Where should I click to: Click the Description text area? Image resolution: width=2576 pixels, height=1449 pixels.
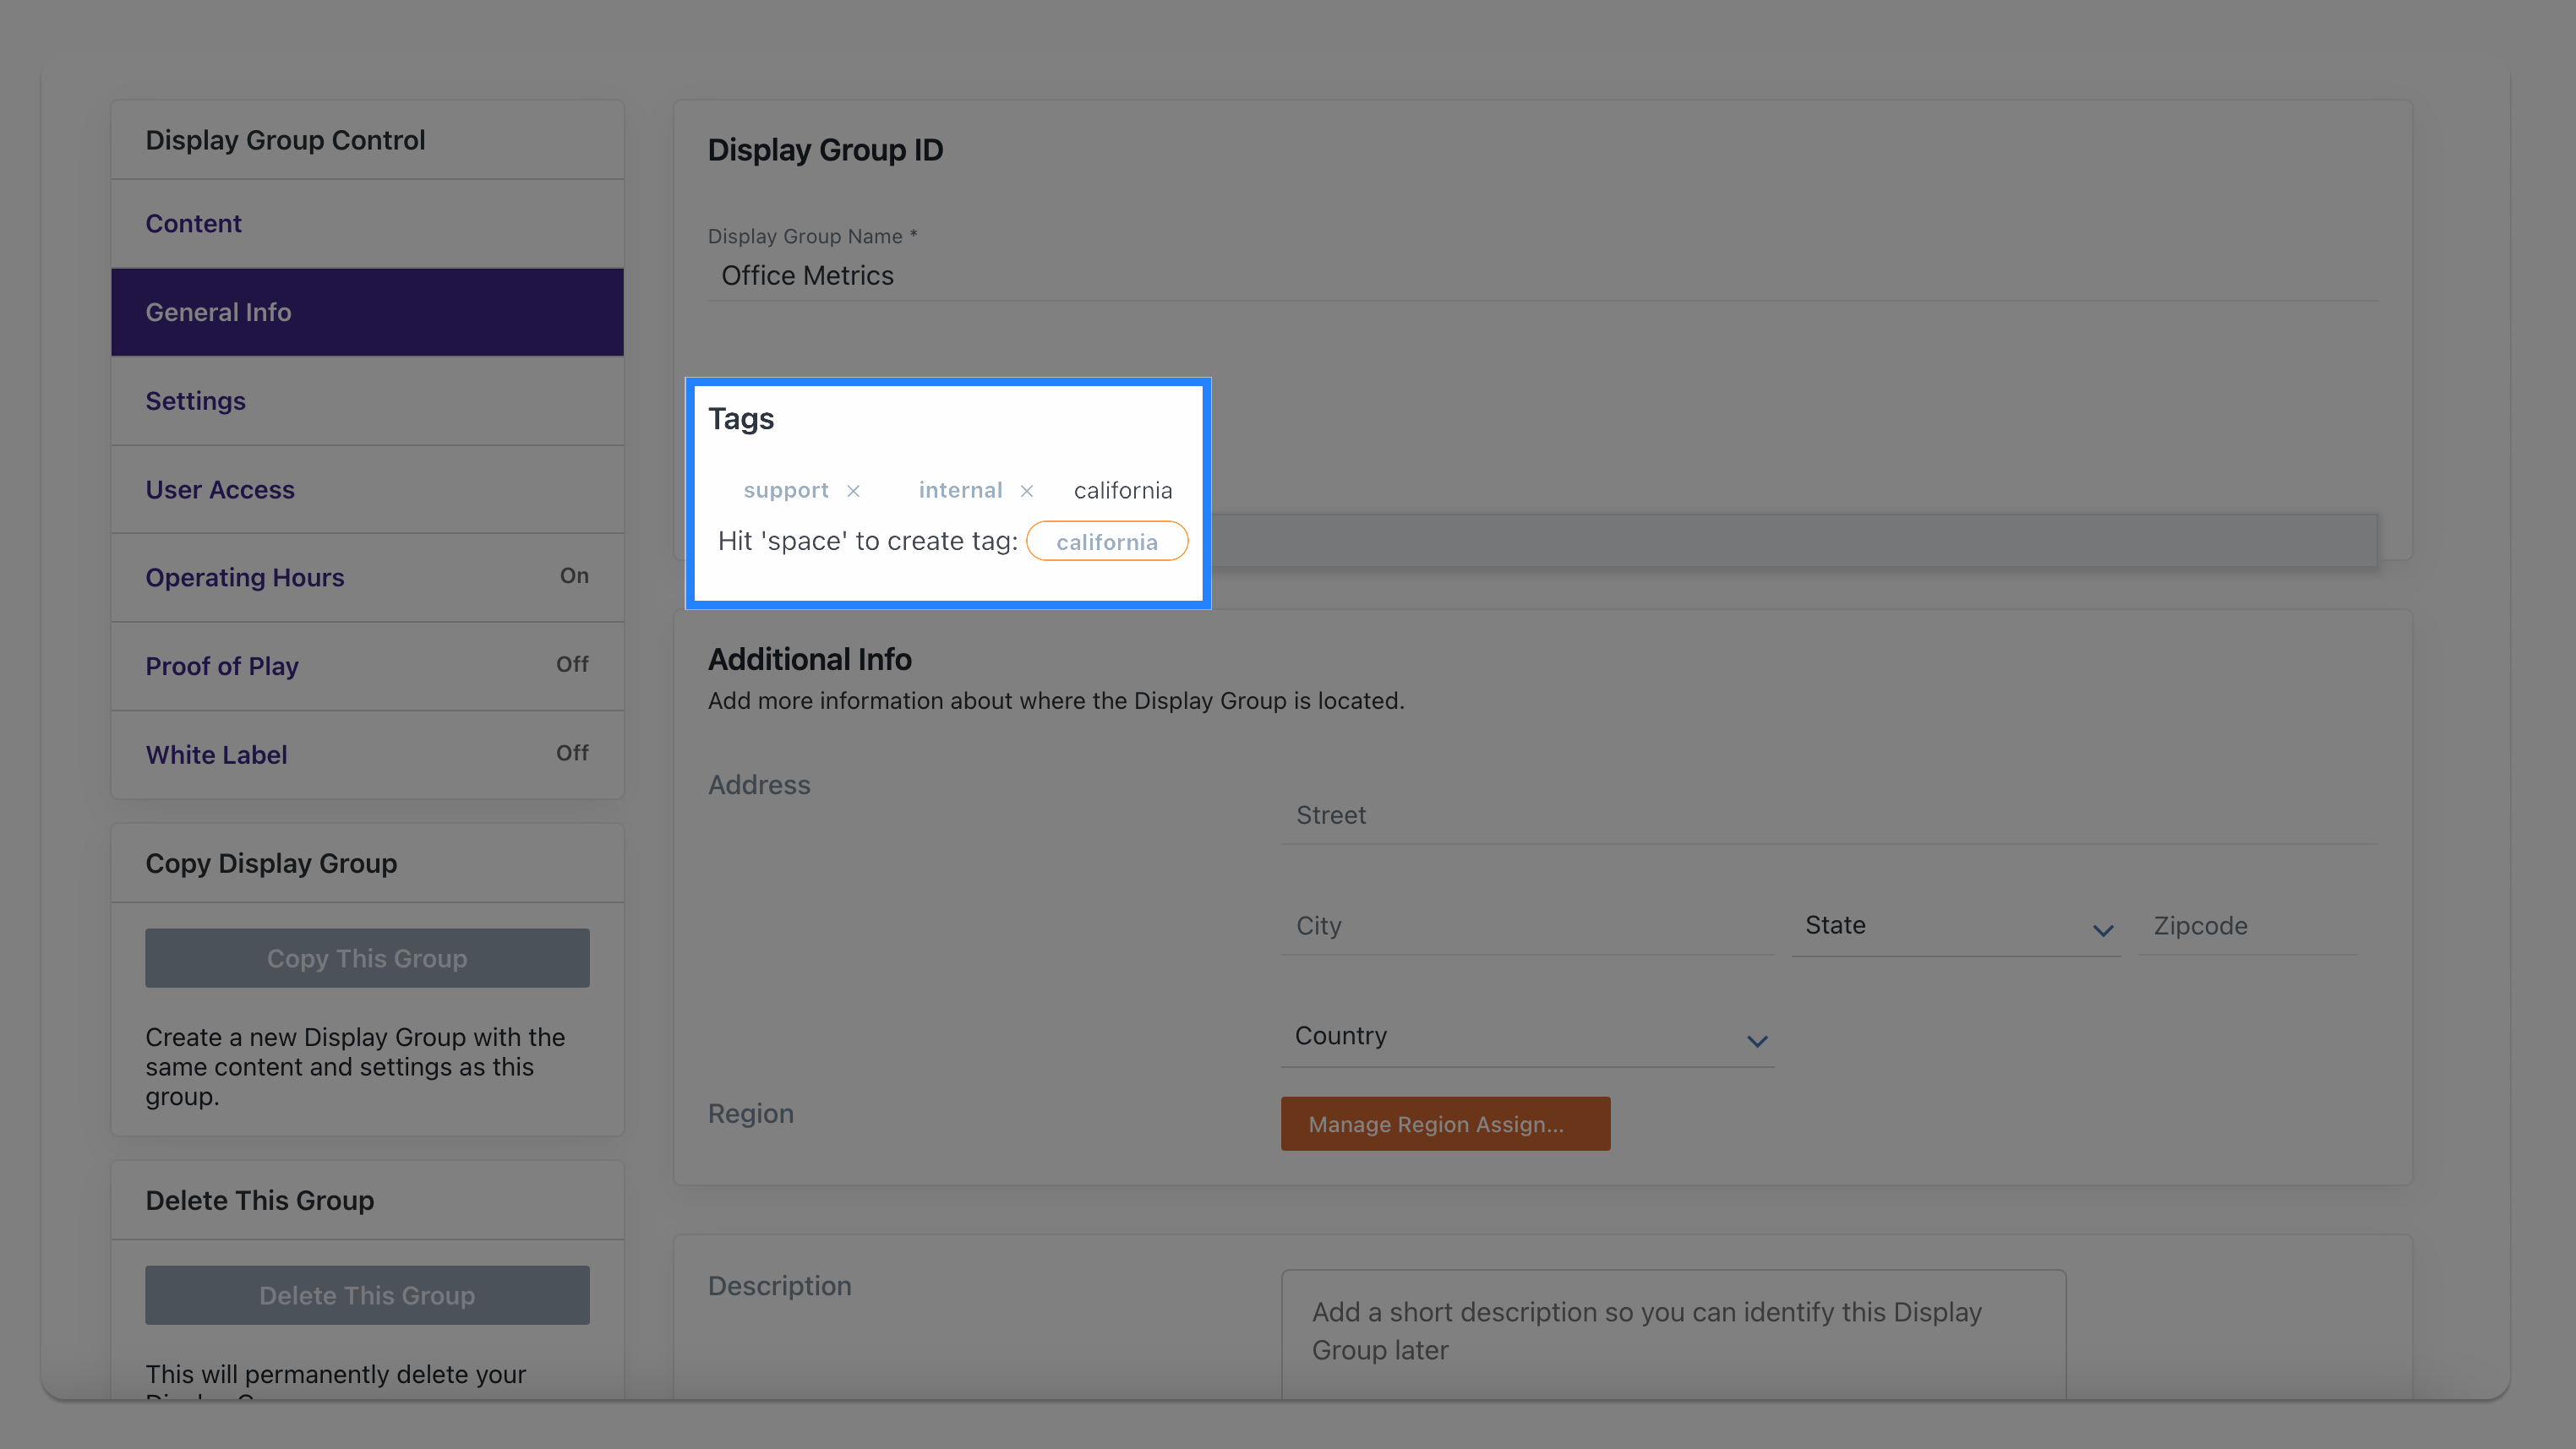coord(1673,1335)
